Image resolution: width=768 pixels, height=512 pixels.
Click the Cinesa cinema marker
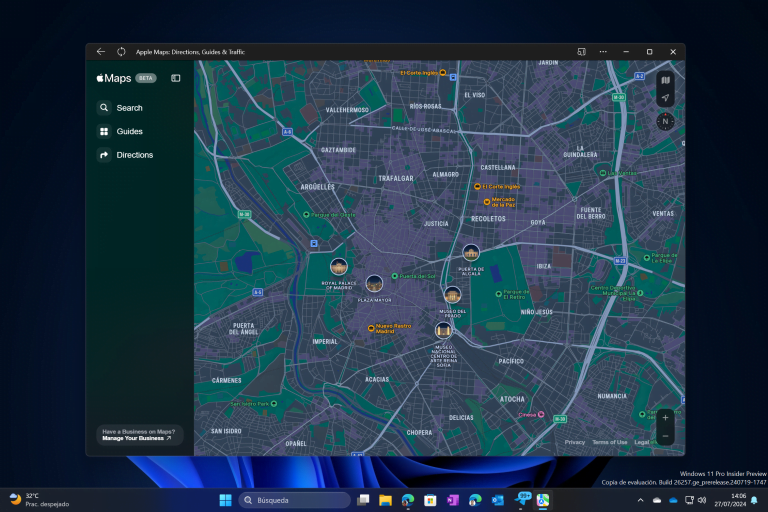point(541,414)
